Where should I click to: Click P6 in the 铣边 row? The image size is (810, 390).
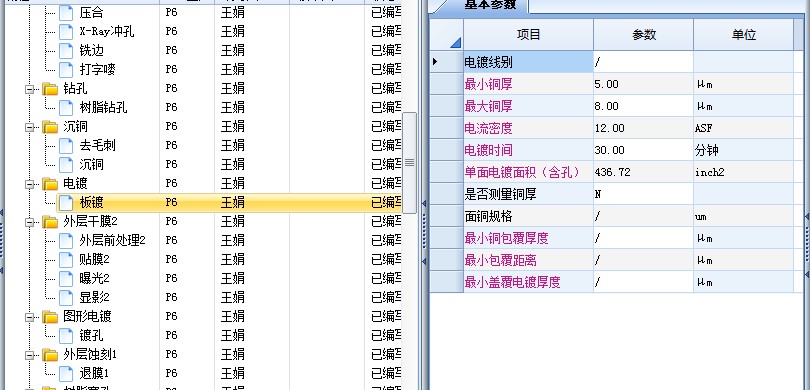click(172, 51)
